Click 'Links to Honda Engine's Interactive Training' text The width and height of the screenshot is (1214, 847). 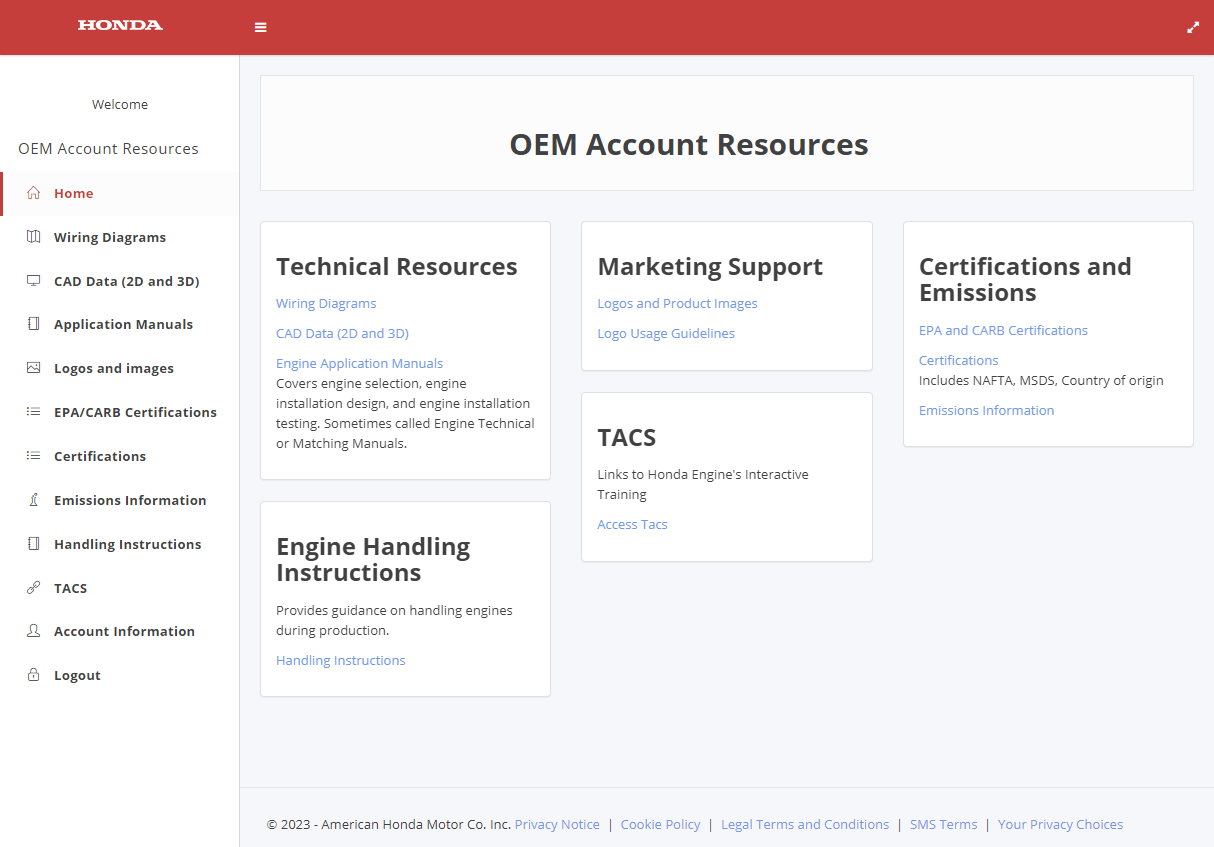tap(703, 485)
